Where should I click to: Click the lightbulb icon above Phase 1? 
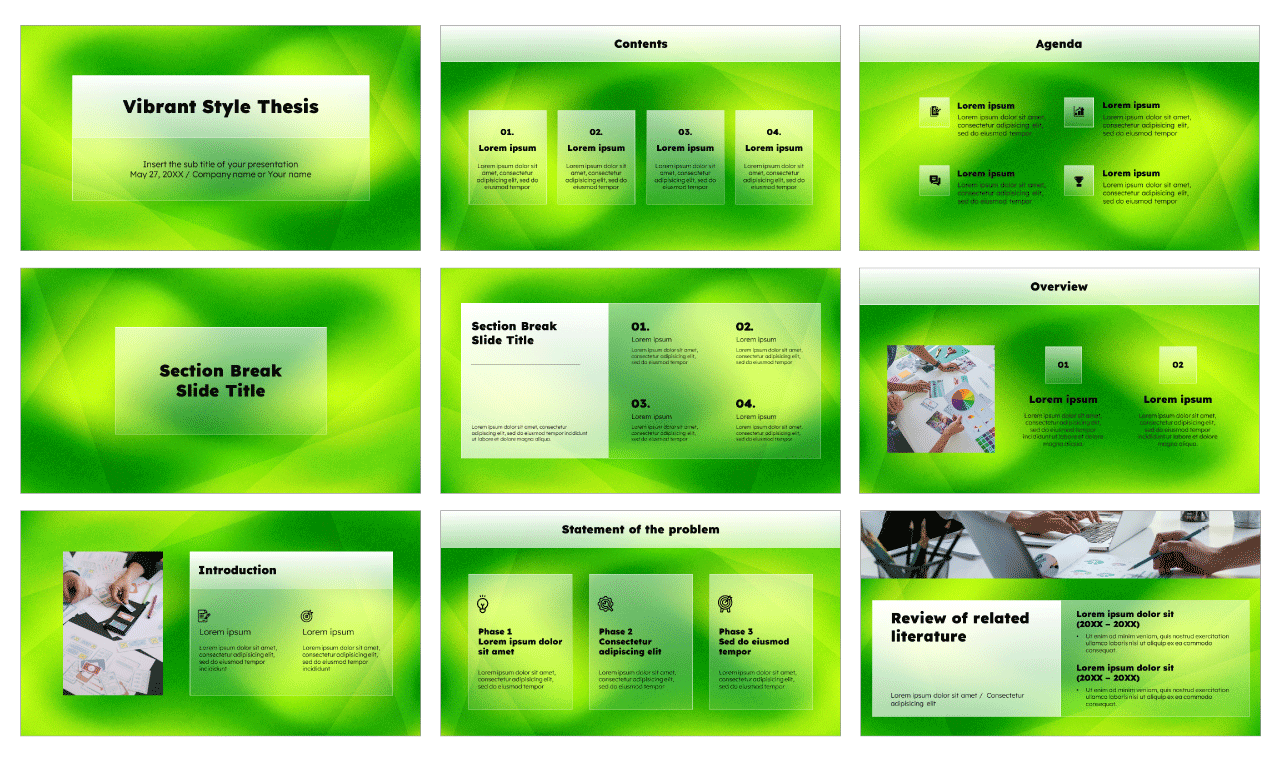pyautogui.click(x=484, y=603)
